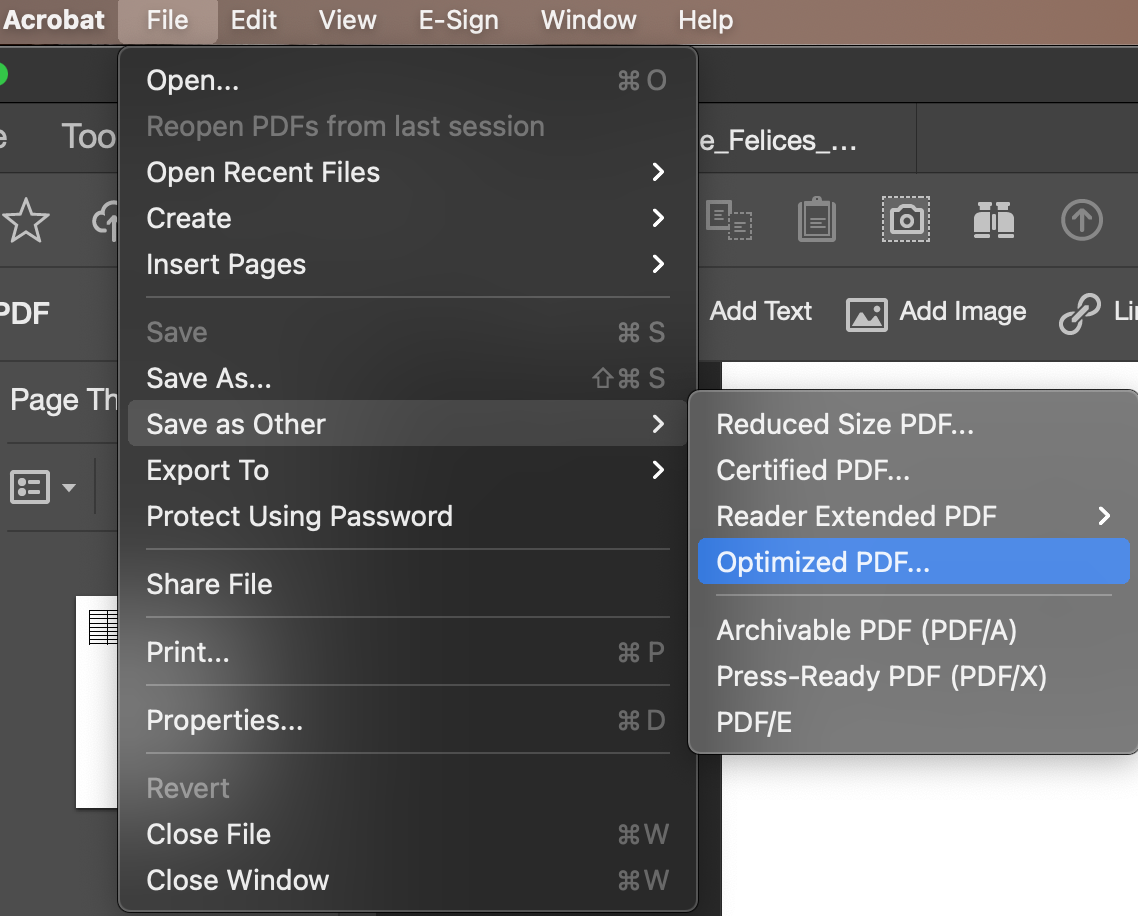Screen dimensions: 1138x916
Task: Click the copy pages document icon
Action: coord(729,220)
